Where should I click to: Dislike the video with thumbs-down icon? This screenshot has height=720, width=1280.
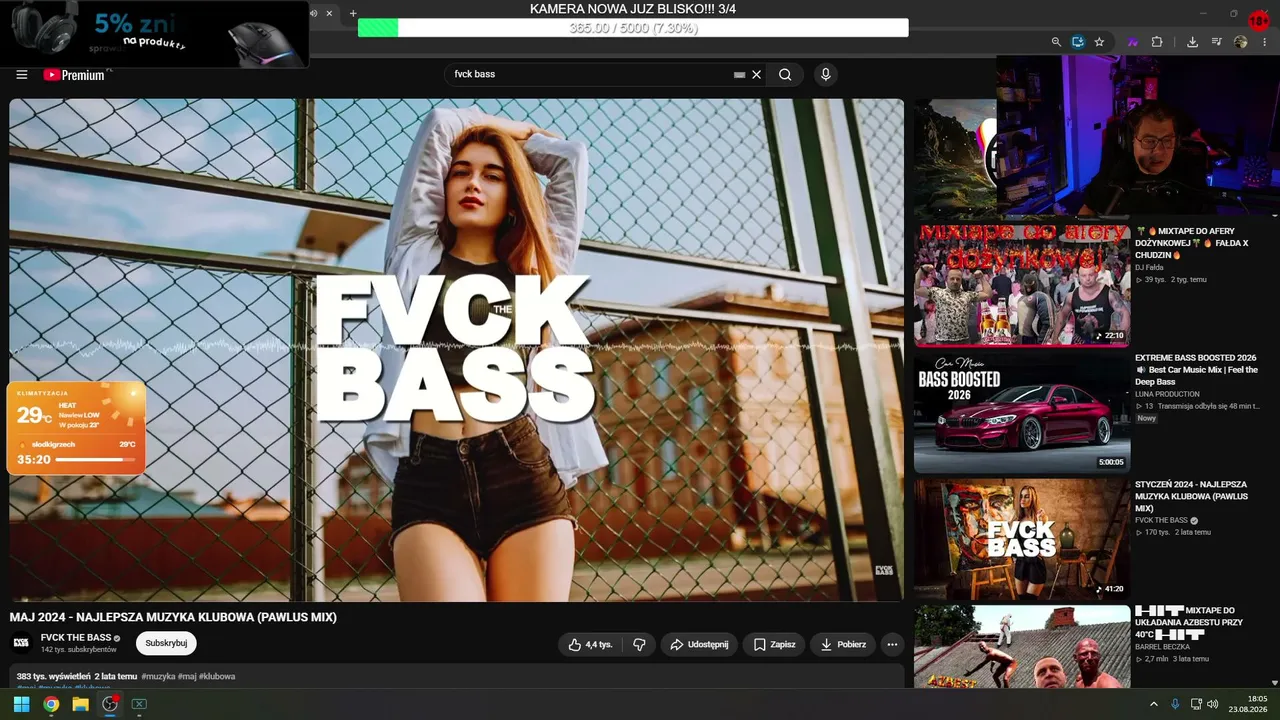click(x=639, y=645)
